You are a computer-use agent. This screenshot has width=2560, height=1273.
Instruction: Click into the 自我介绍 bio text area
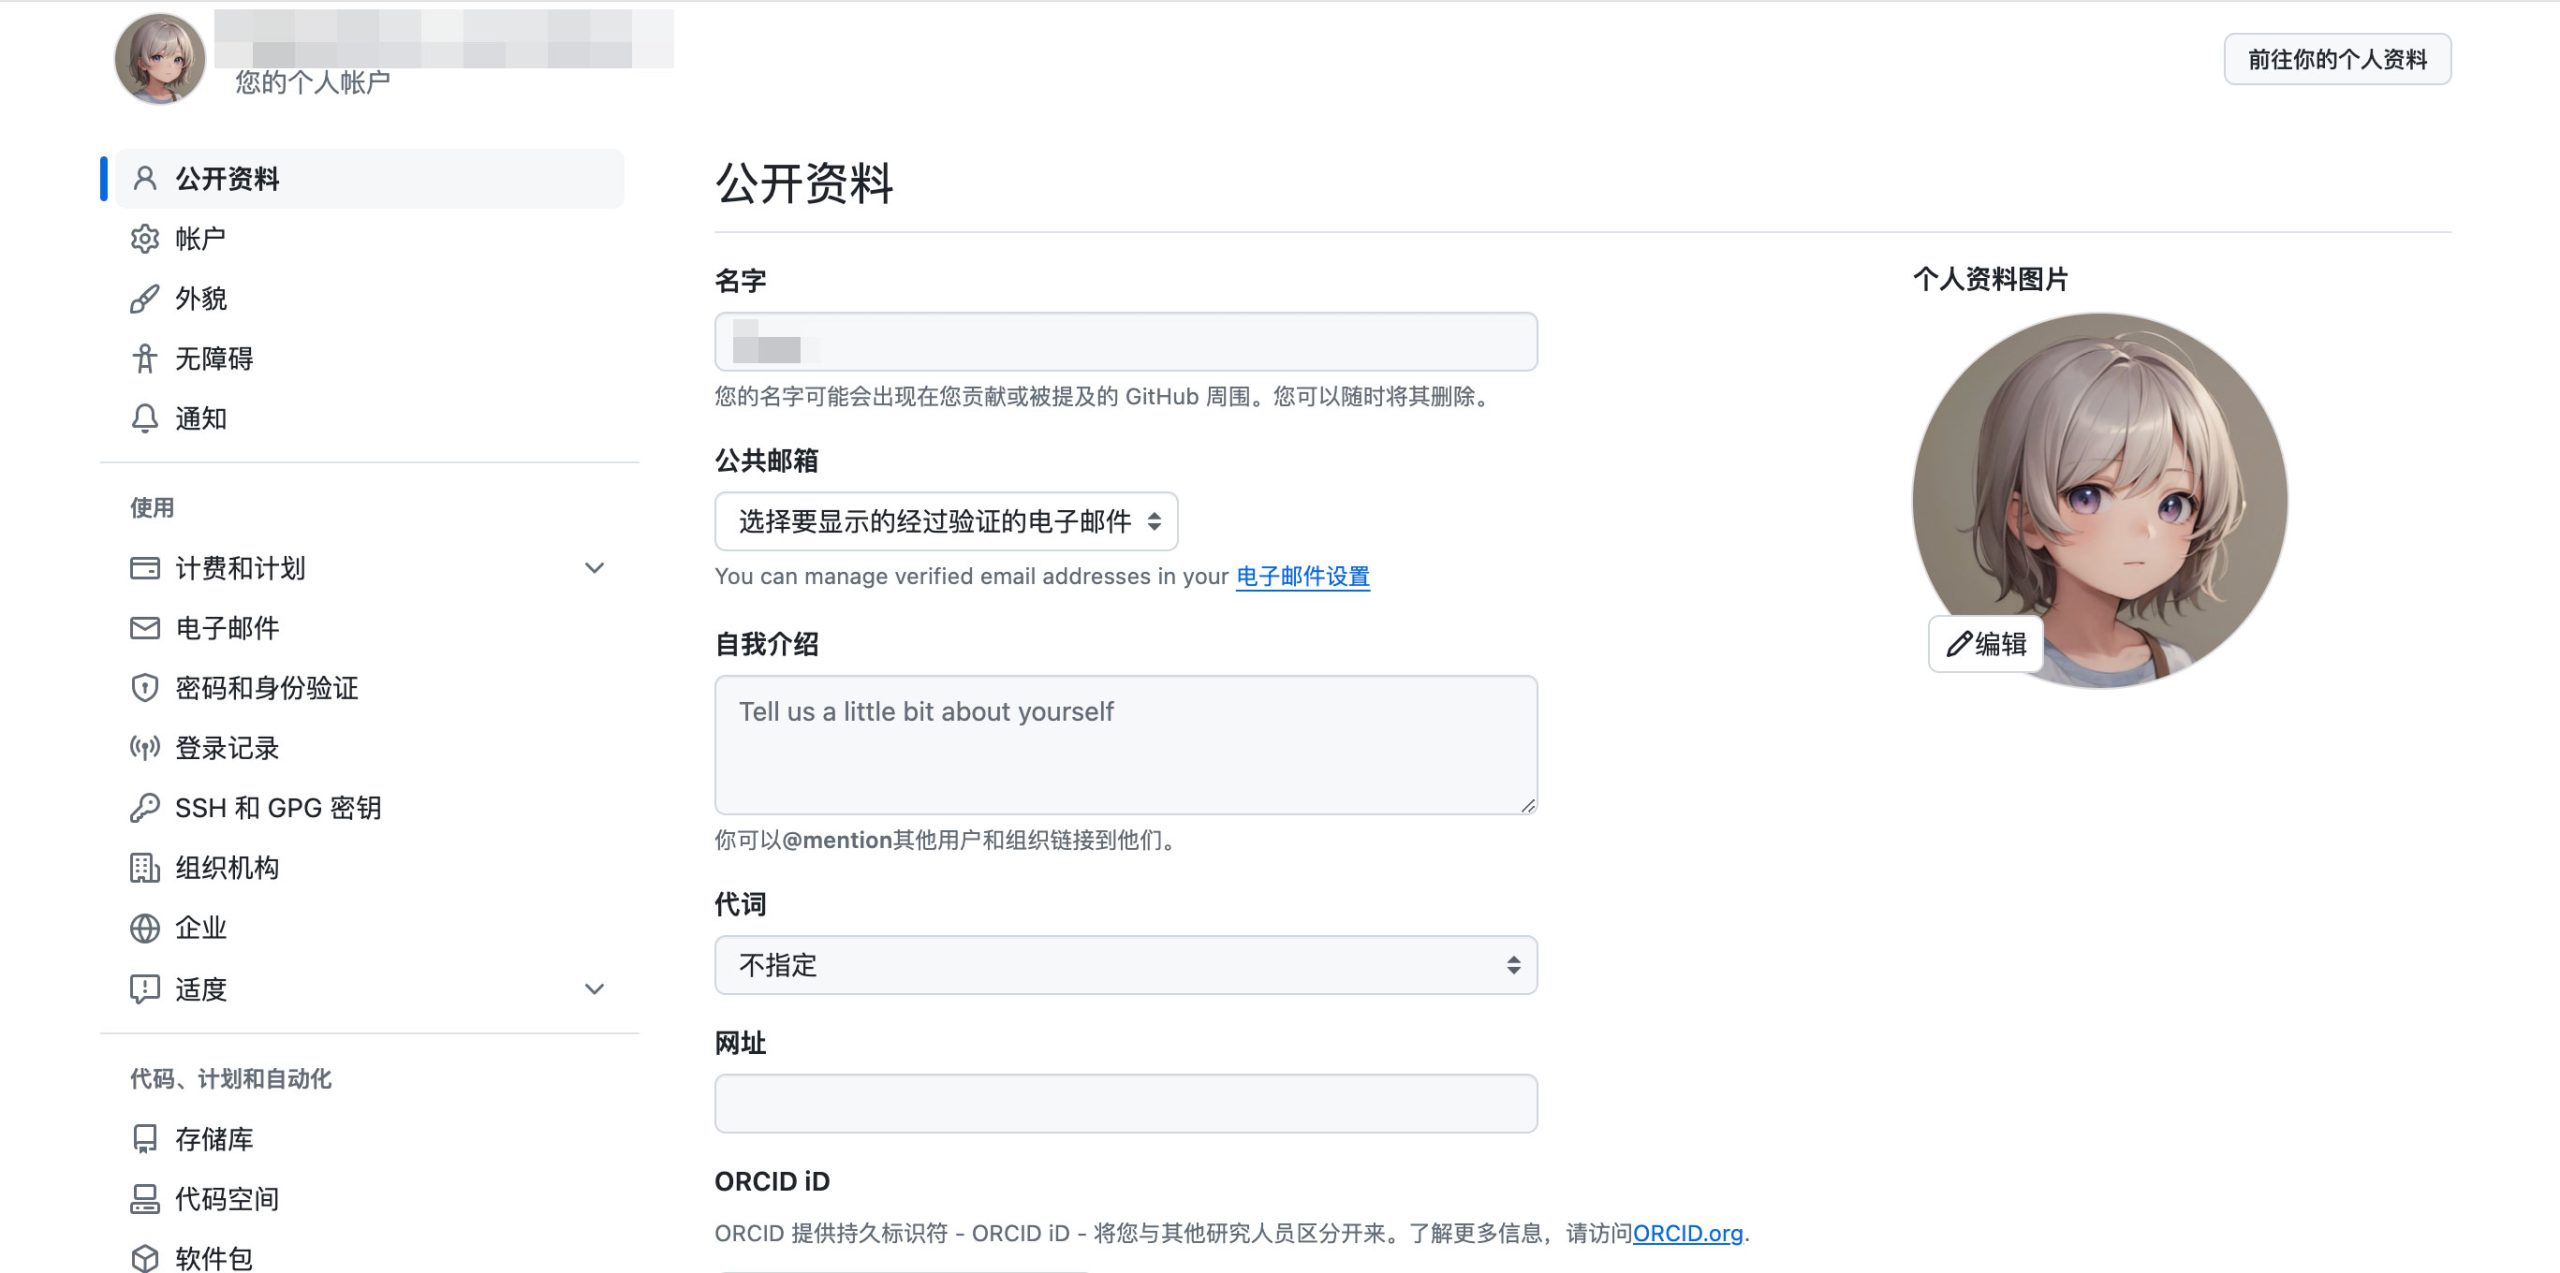[1125, 745]
